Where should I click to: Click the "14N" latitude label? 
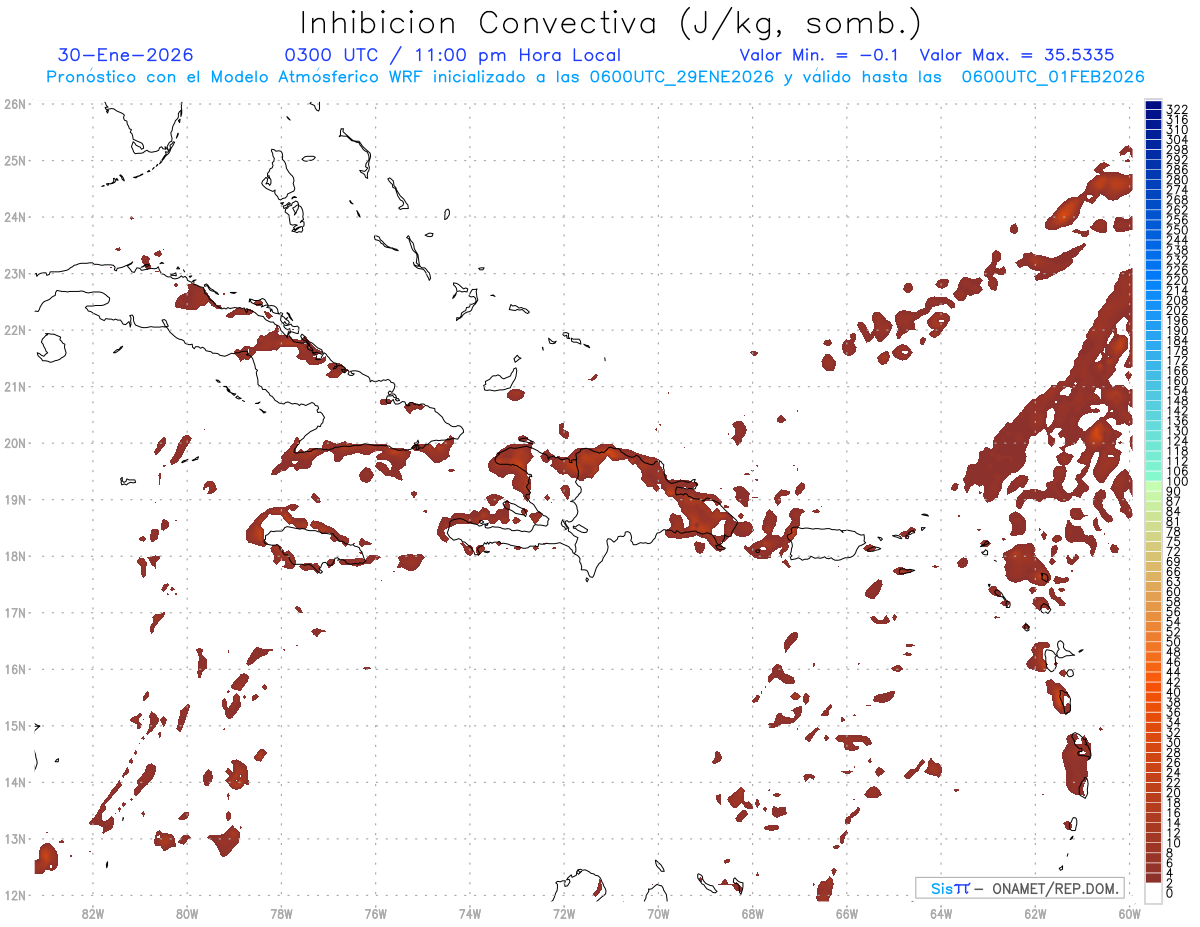point(14,782)
